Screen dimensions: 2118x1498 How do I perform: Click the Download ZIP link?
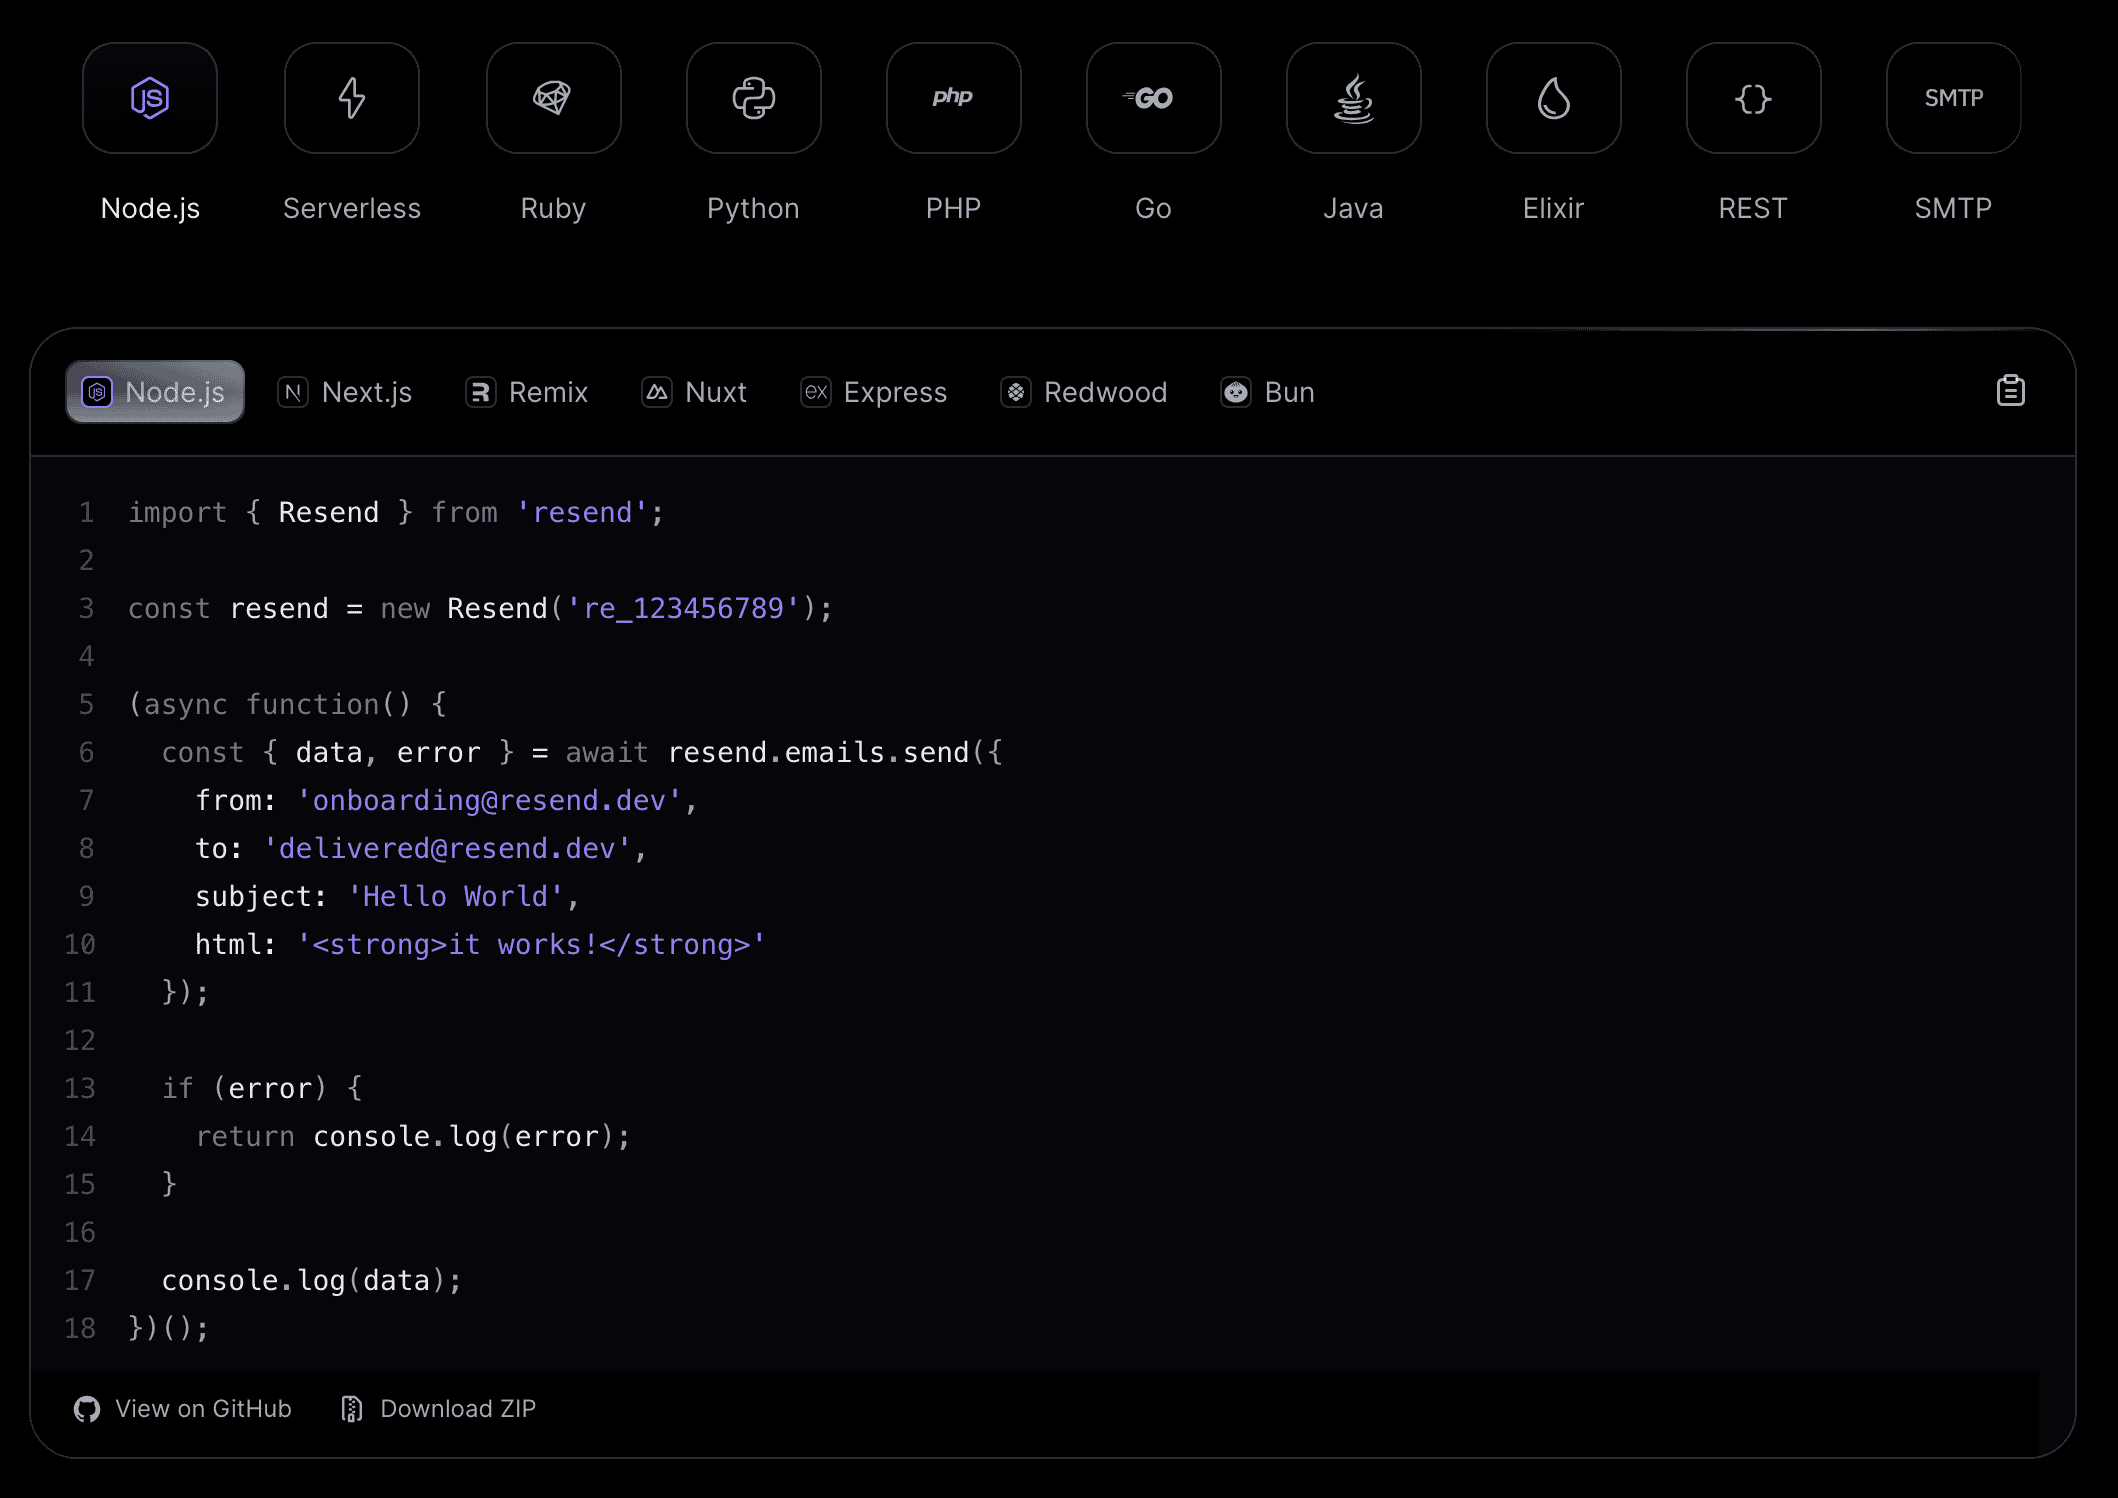438,1409
